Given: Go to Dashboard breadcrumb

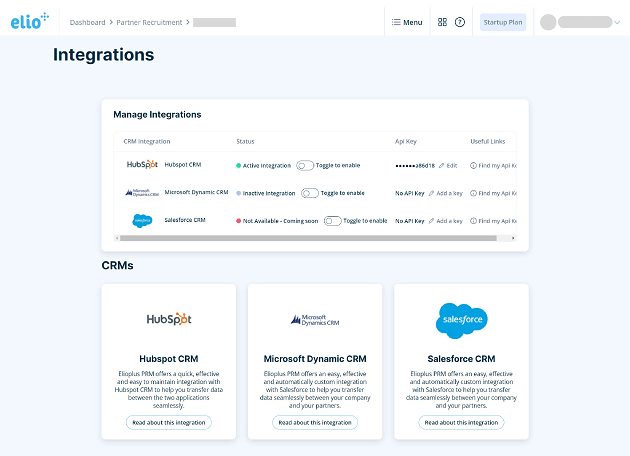Looking at the screenshot, I should (87, 22).
